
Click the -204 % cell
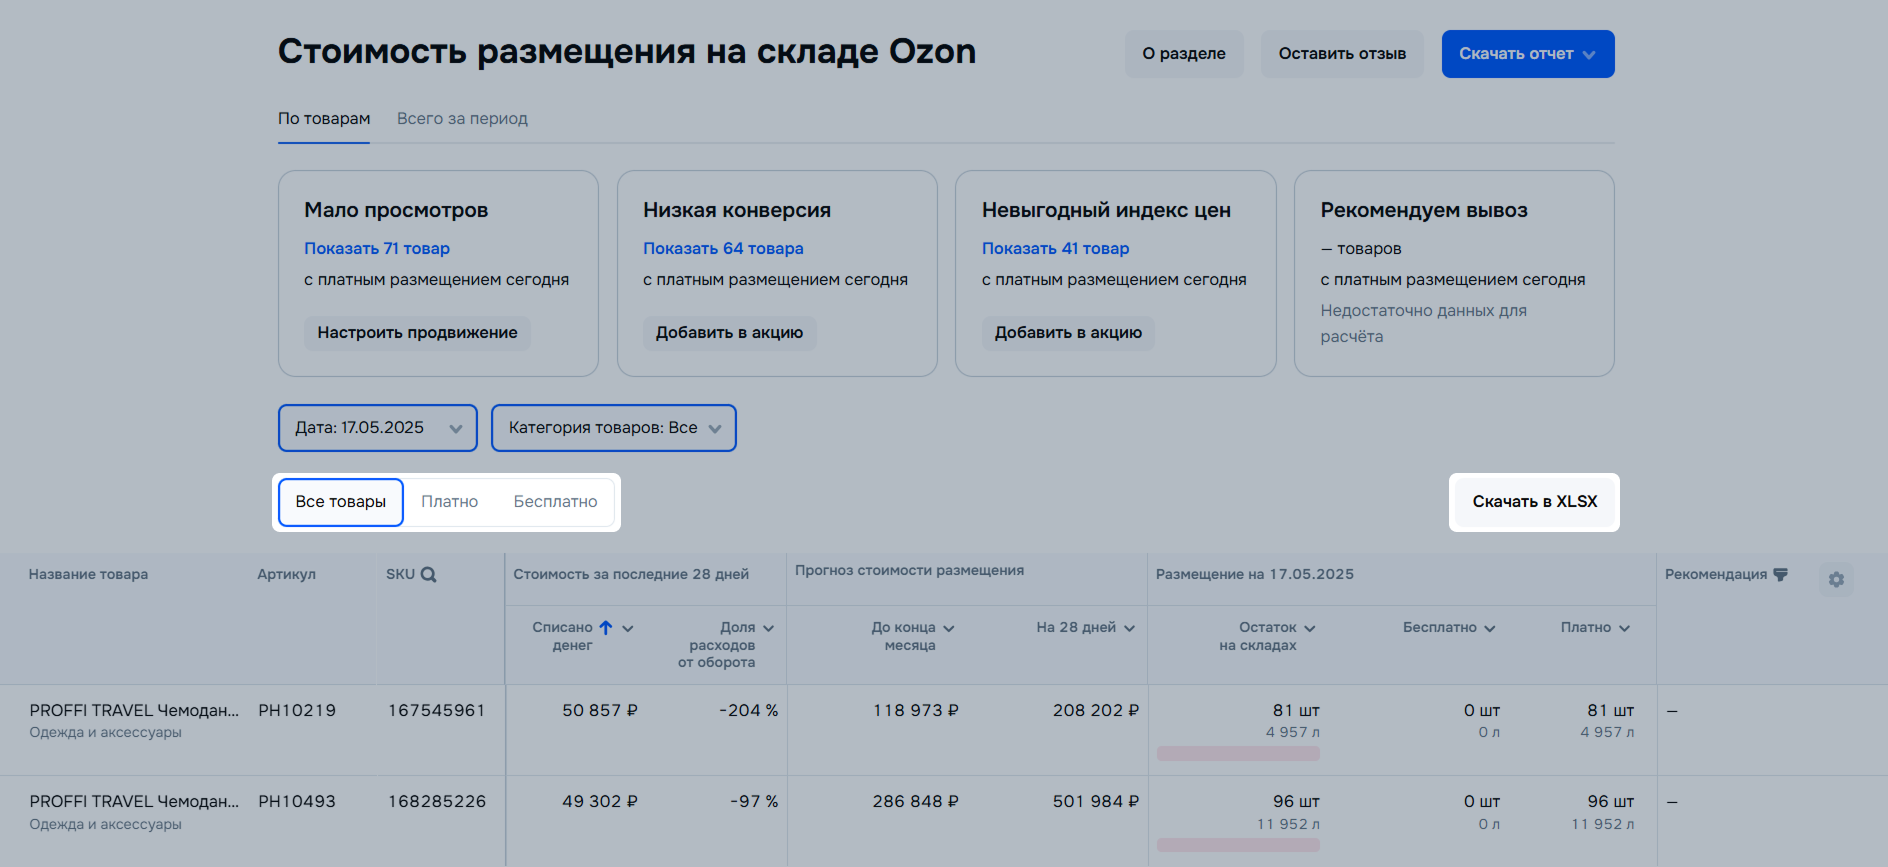coord(748,711)
